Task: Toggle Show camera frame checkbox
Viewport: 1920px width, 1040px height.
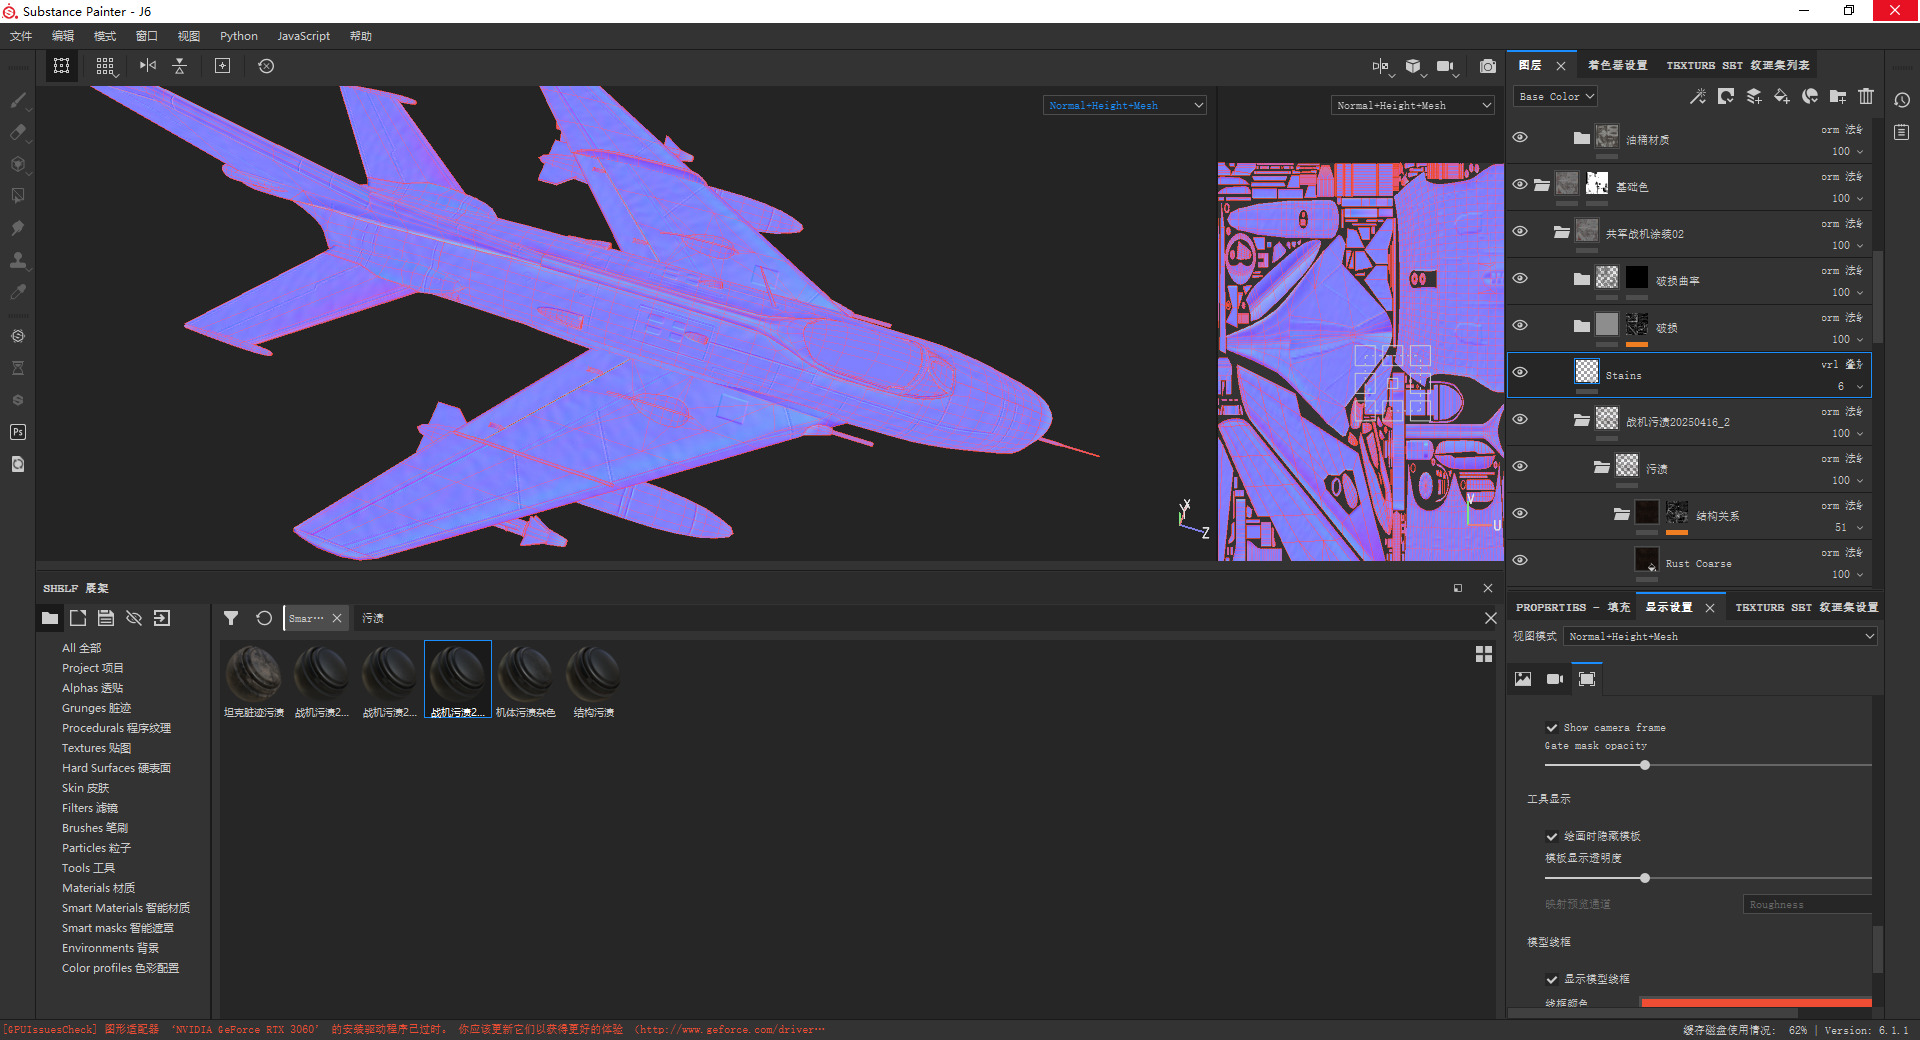Action: [1552, 728]
